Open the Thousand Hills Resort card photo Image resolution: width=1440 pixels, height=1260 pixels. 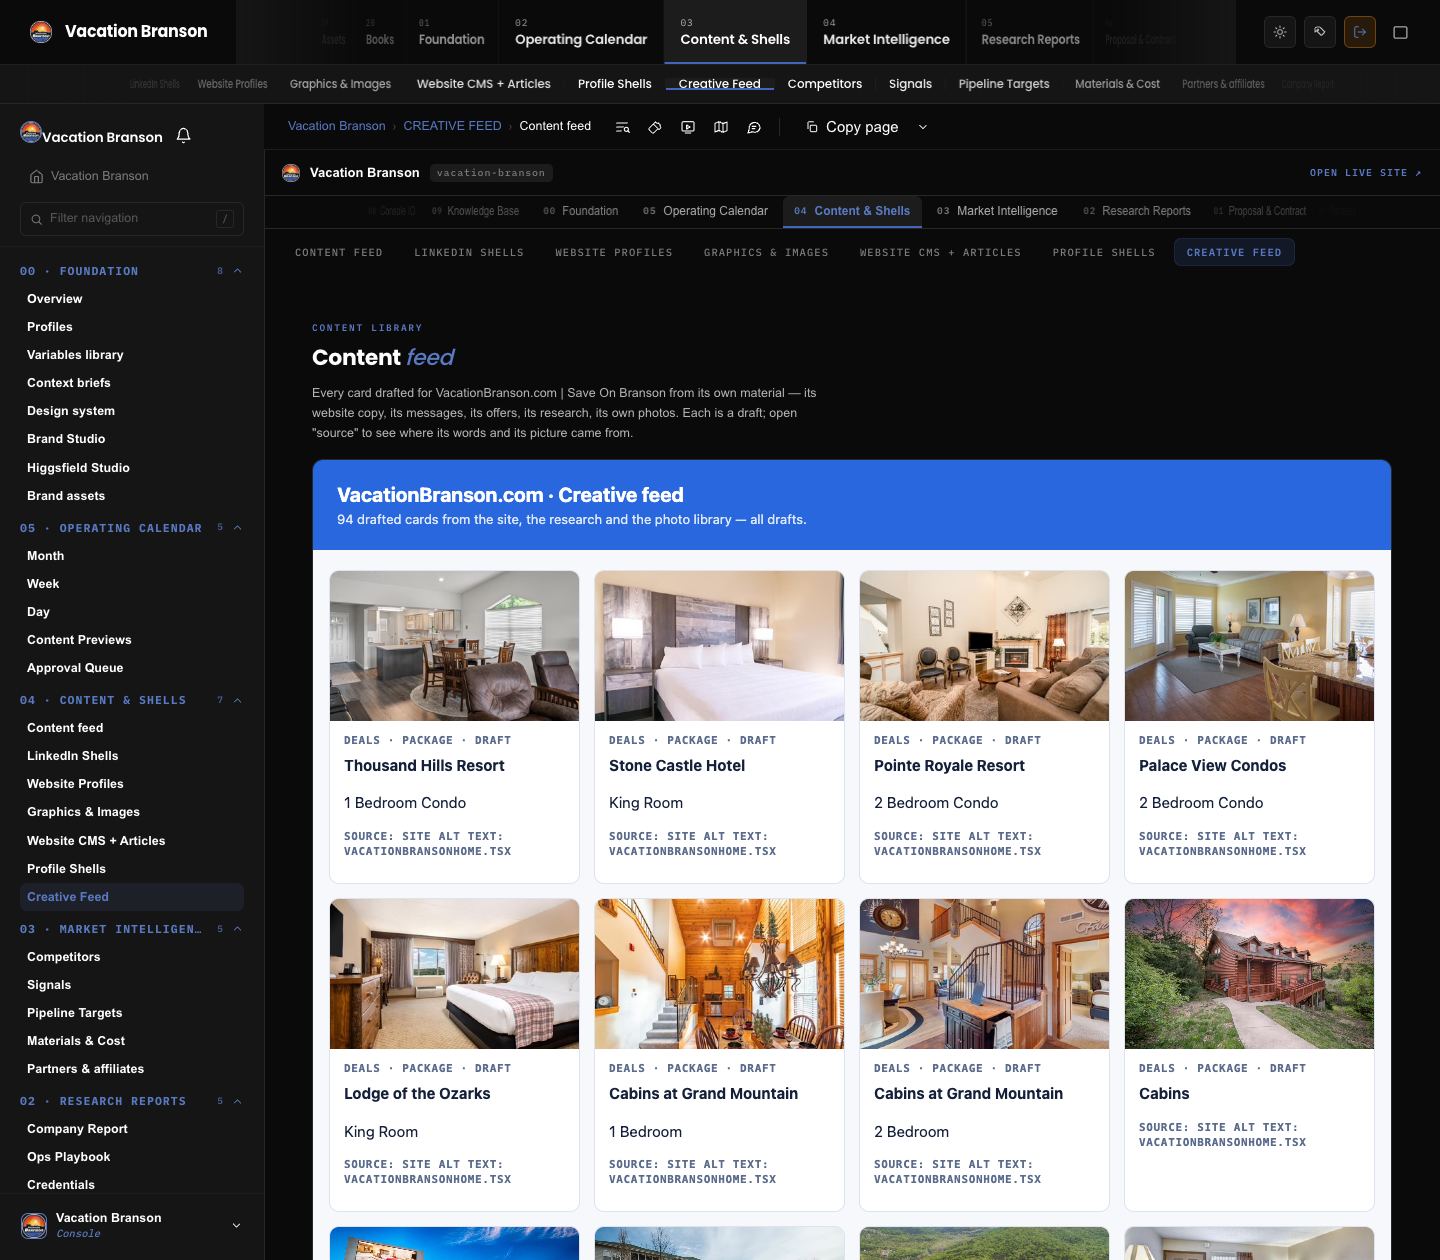(454, 646)
